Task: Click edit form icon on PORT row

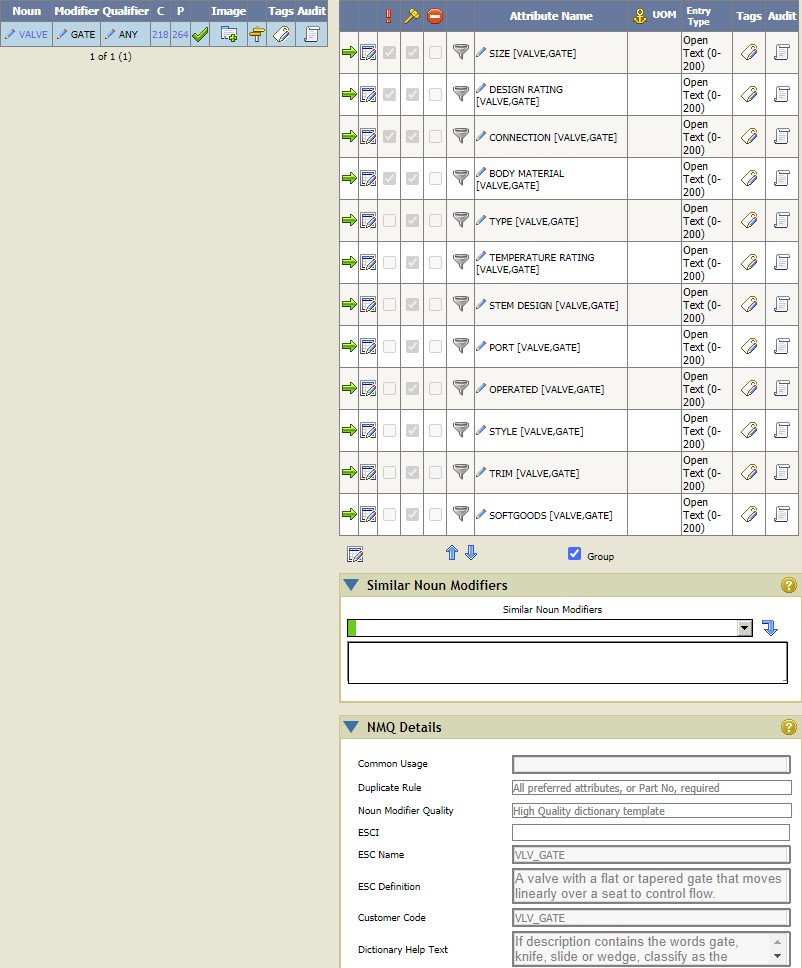Action: tap(368, 346)
